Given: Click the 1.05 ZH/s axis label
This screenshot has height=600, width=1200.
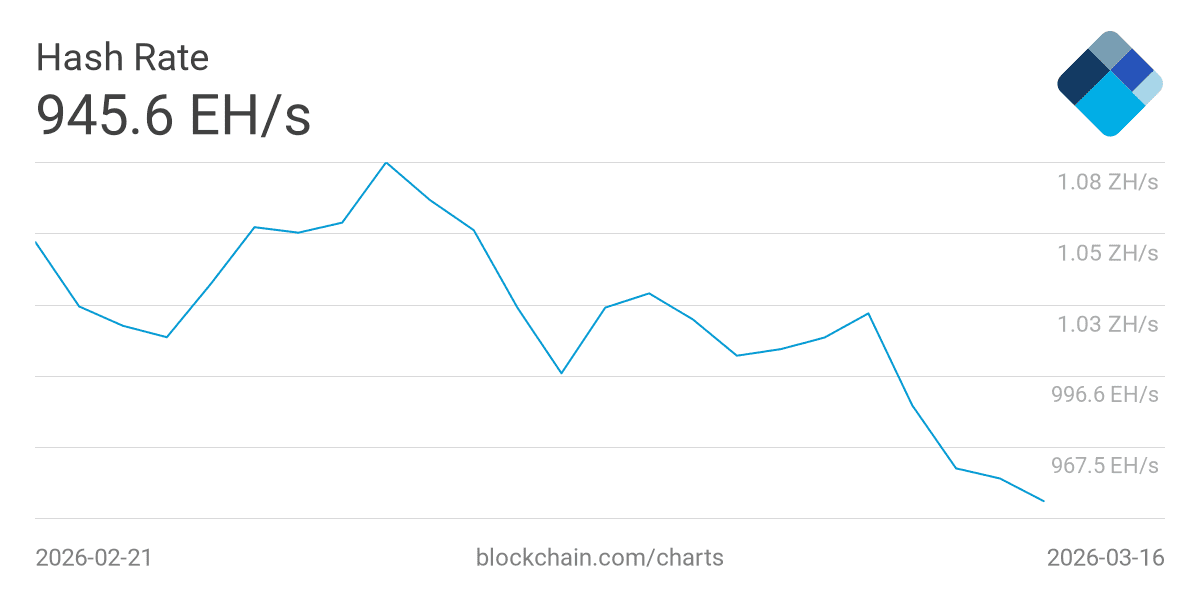Looking at the screenshot, I should (1108, 253).
